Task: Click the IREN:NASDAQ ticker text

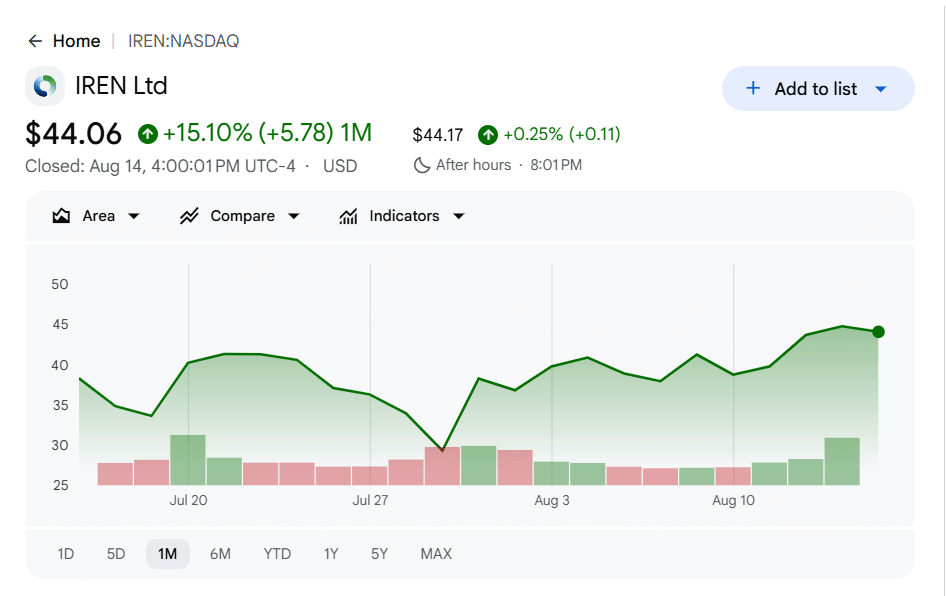Action: pyautogui.click(x=183, y=41)
